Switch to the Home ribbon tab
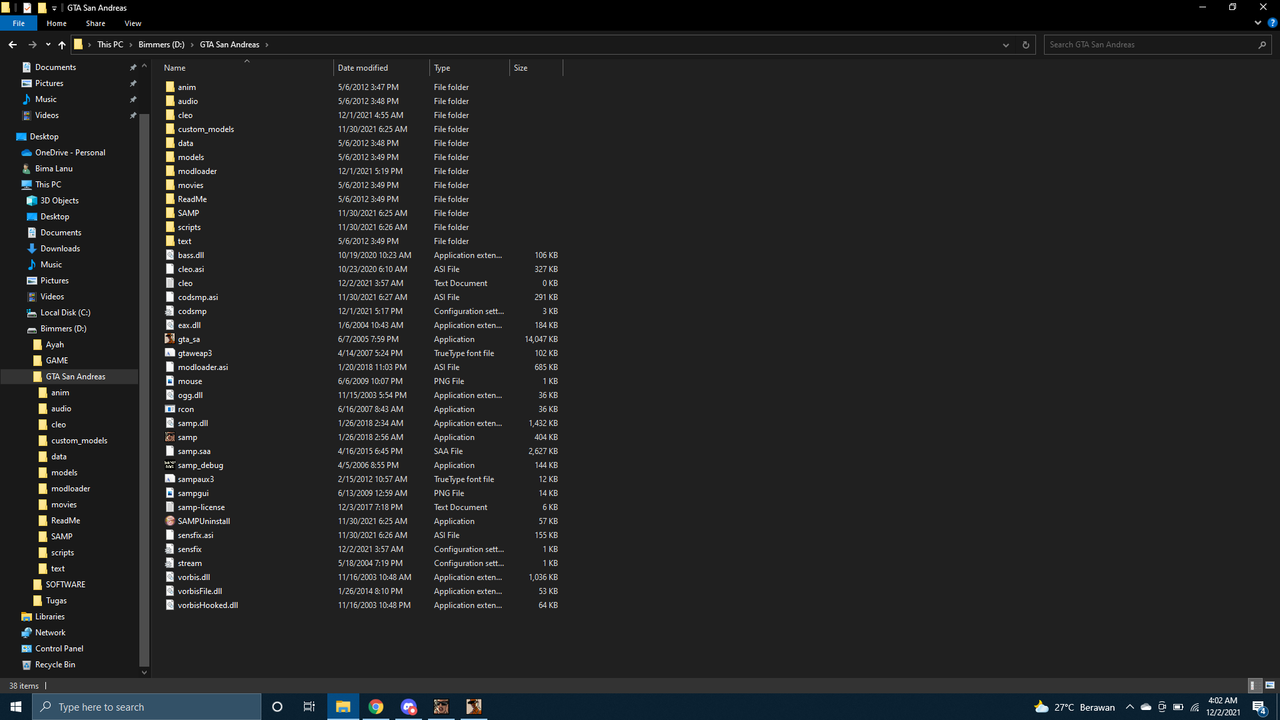 (x=56, y=23)
